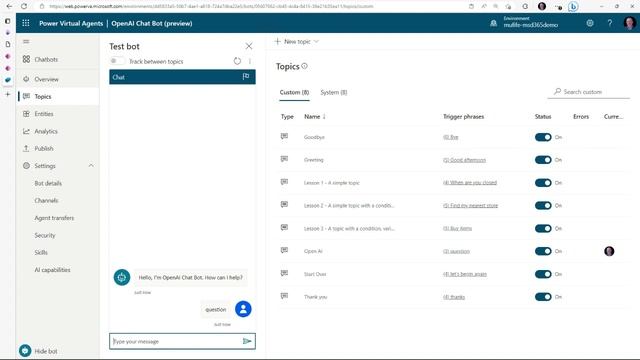The width and height of the screenshot is (640, 360).
Task: Disable Lesson 1 topic status toggle
Action: (543, 183)
